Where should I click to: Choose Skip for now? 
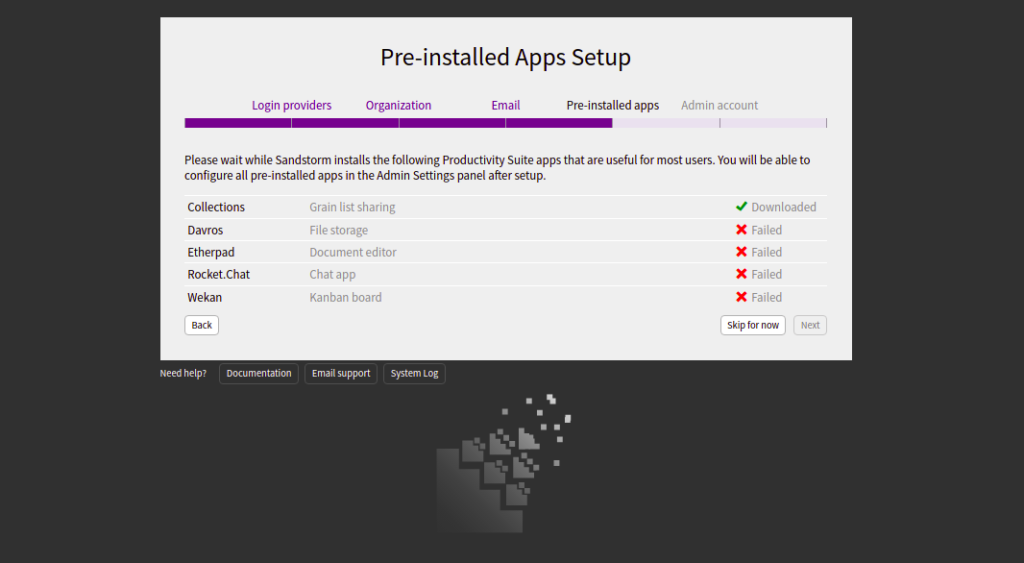tap(753, 325)
